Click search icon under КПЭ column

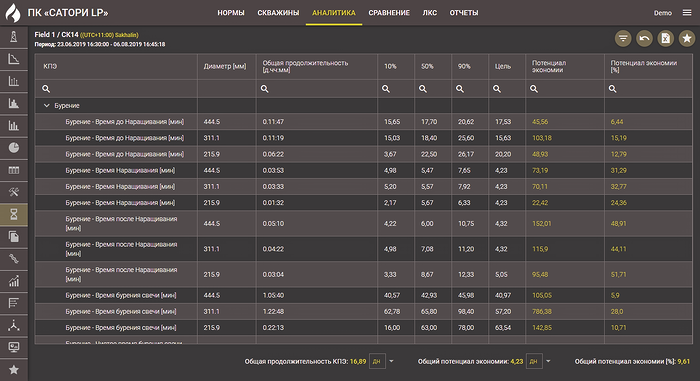pos(46,89)
